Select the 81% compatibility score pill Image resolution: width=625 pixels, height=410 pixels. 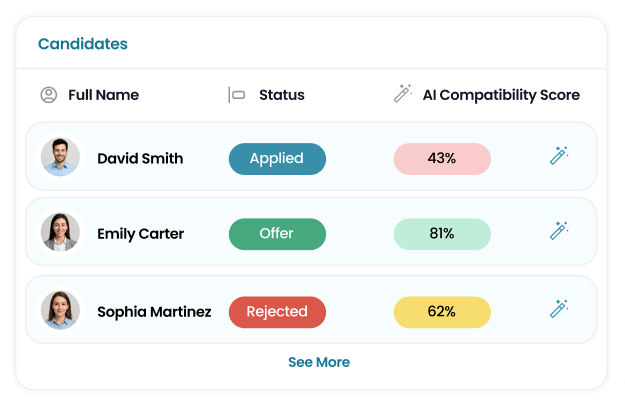tap(442, 234)
